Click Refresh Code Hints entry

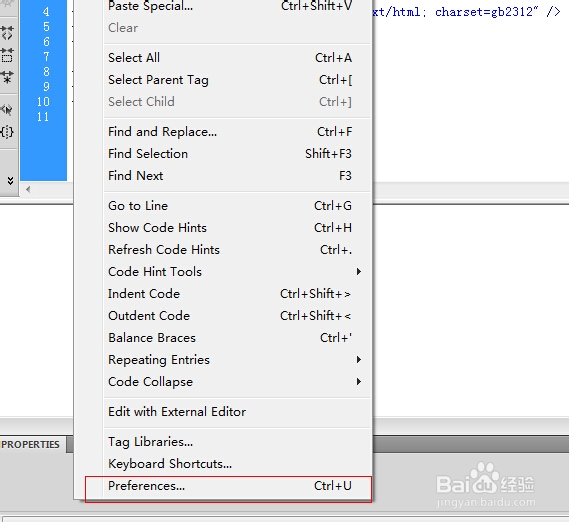click(229, 250)
